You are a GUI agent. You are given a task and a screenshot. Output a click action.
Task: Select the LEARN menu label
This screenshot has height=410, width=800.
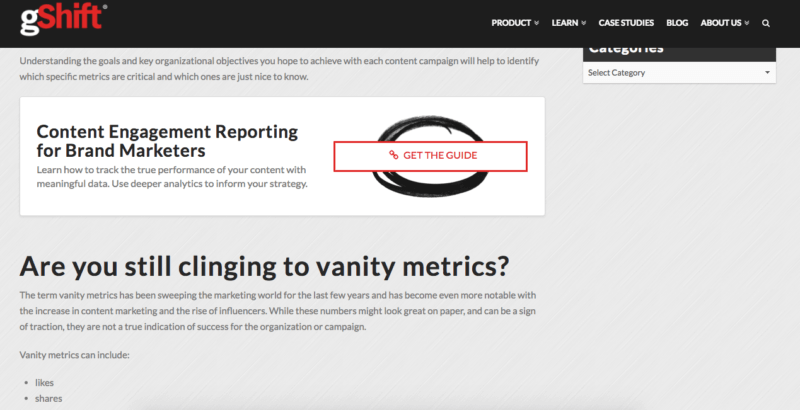coord(565,22)
